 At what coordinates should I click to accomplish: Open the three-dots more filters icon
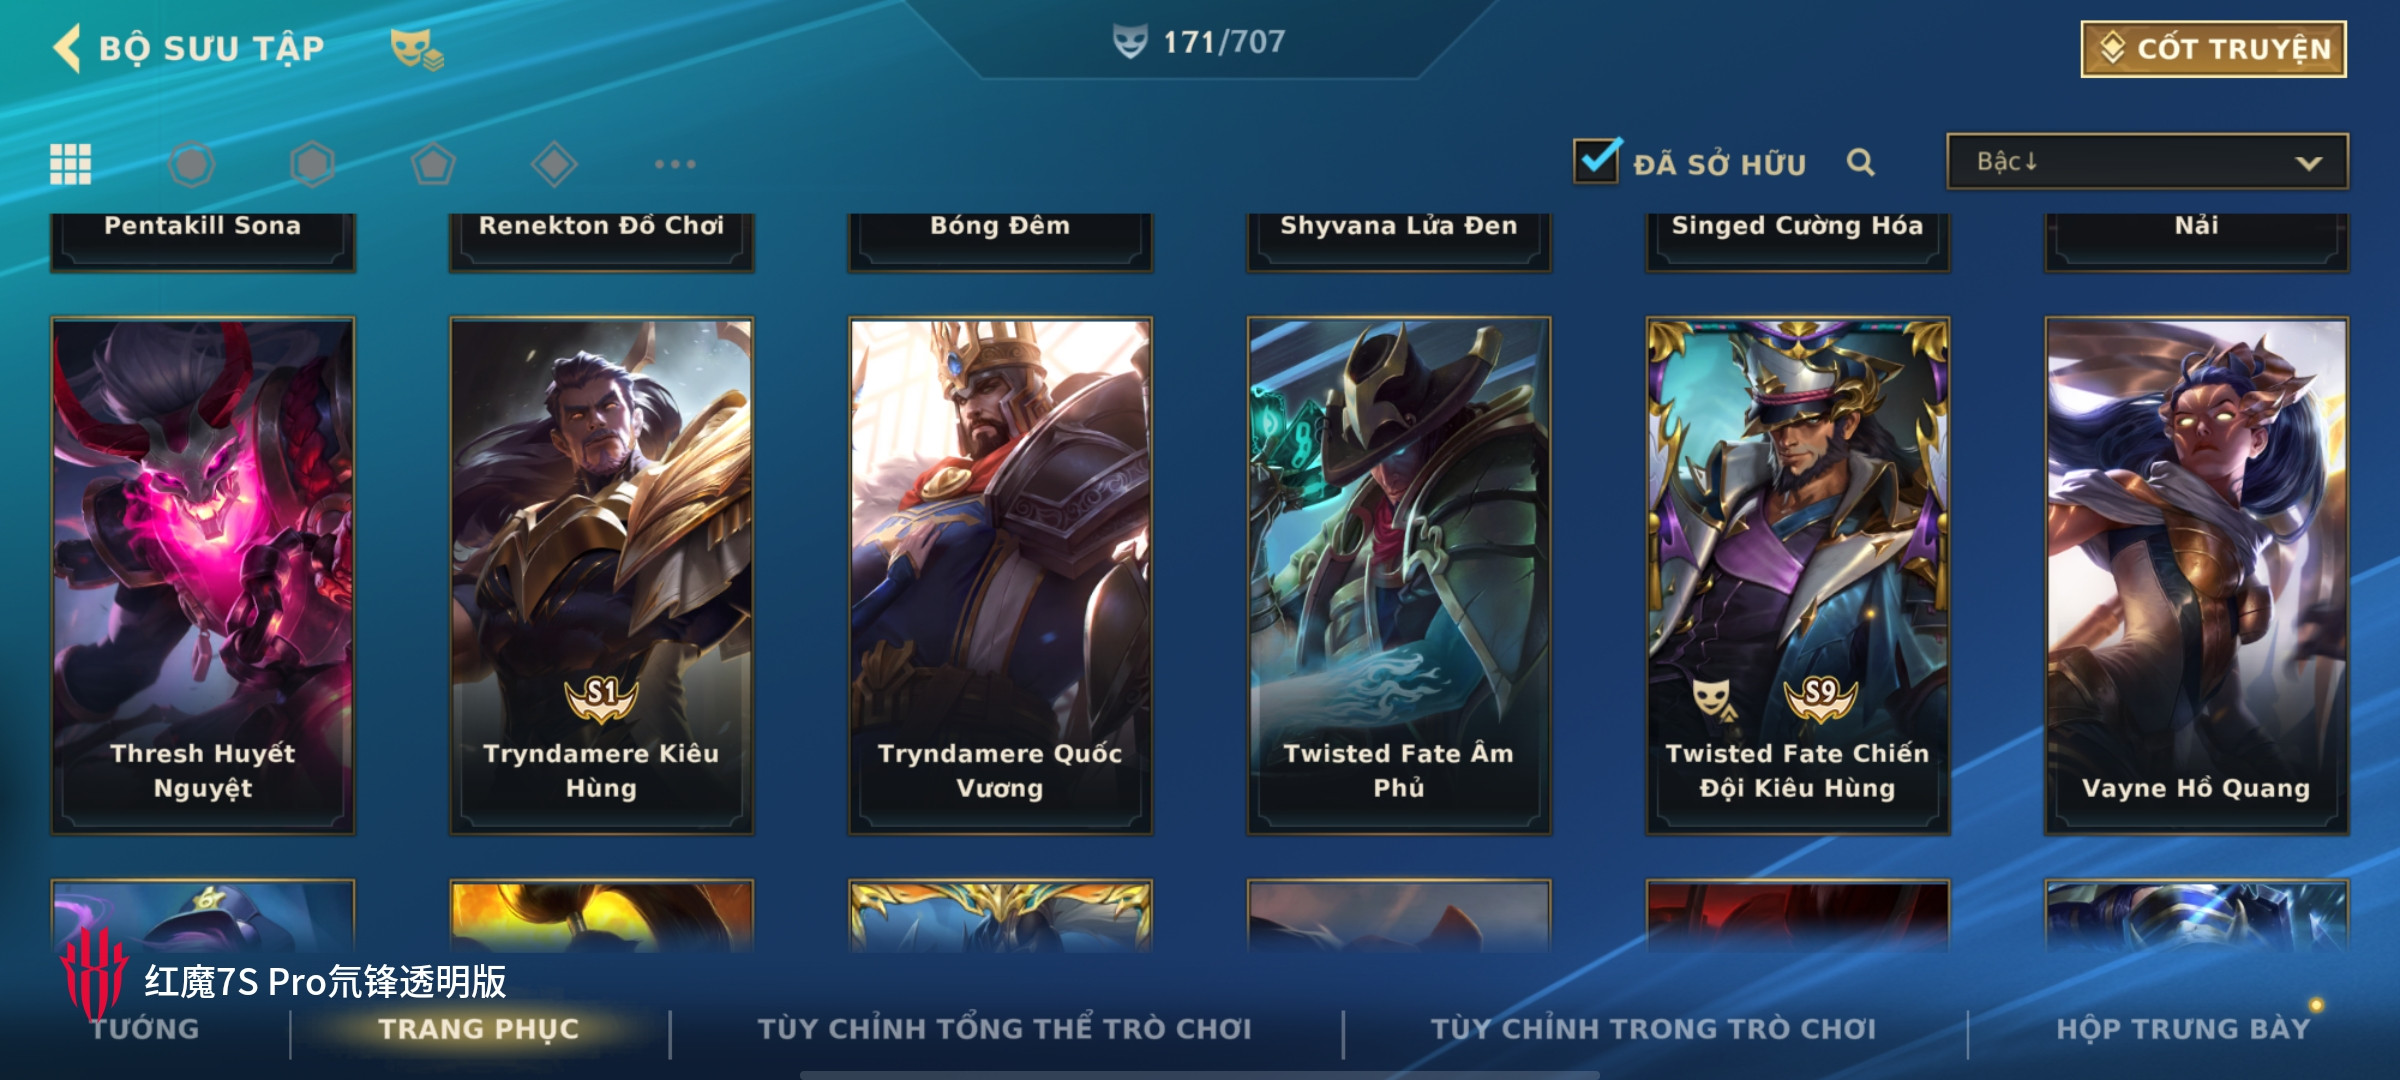click(675, 164)
